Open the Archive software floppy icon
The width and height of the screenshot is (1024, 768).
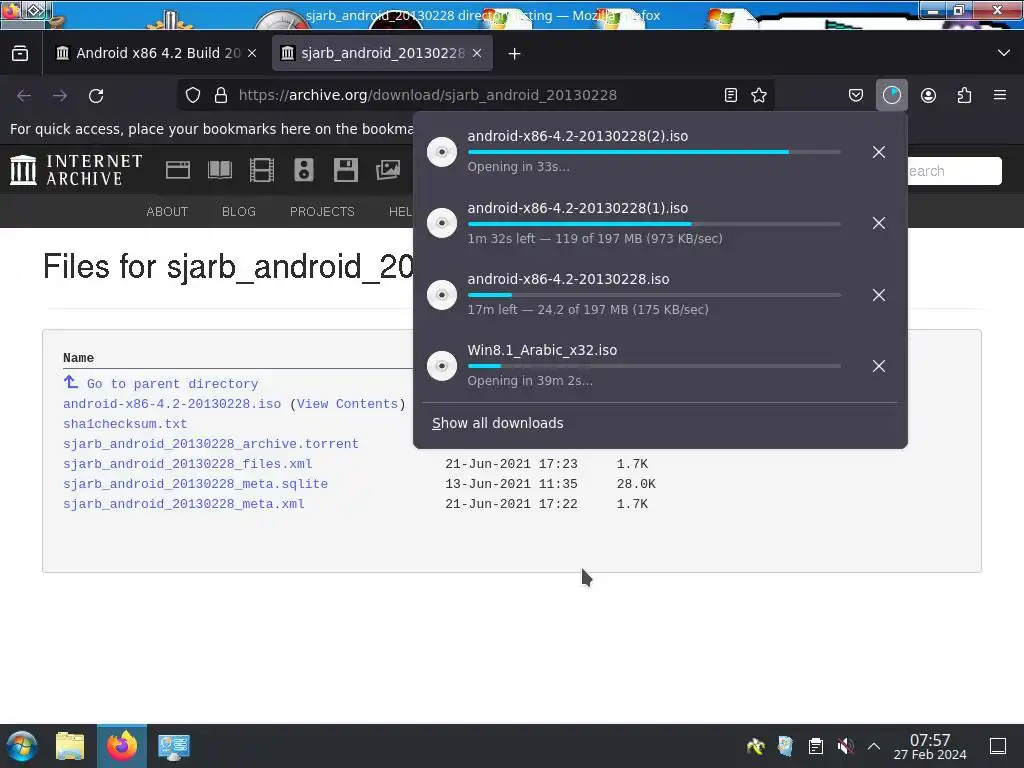pos(345,170)
